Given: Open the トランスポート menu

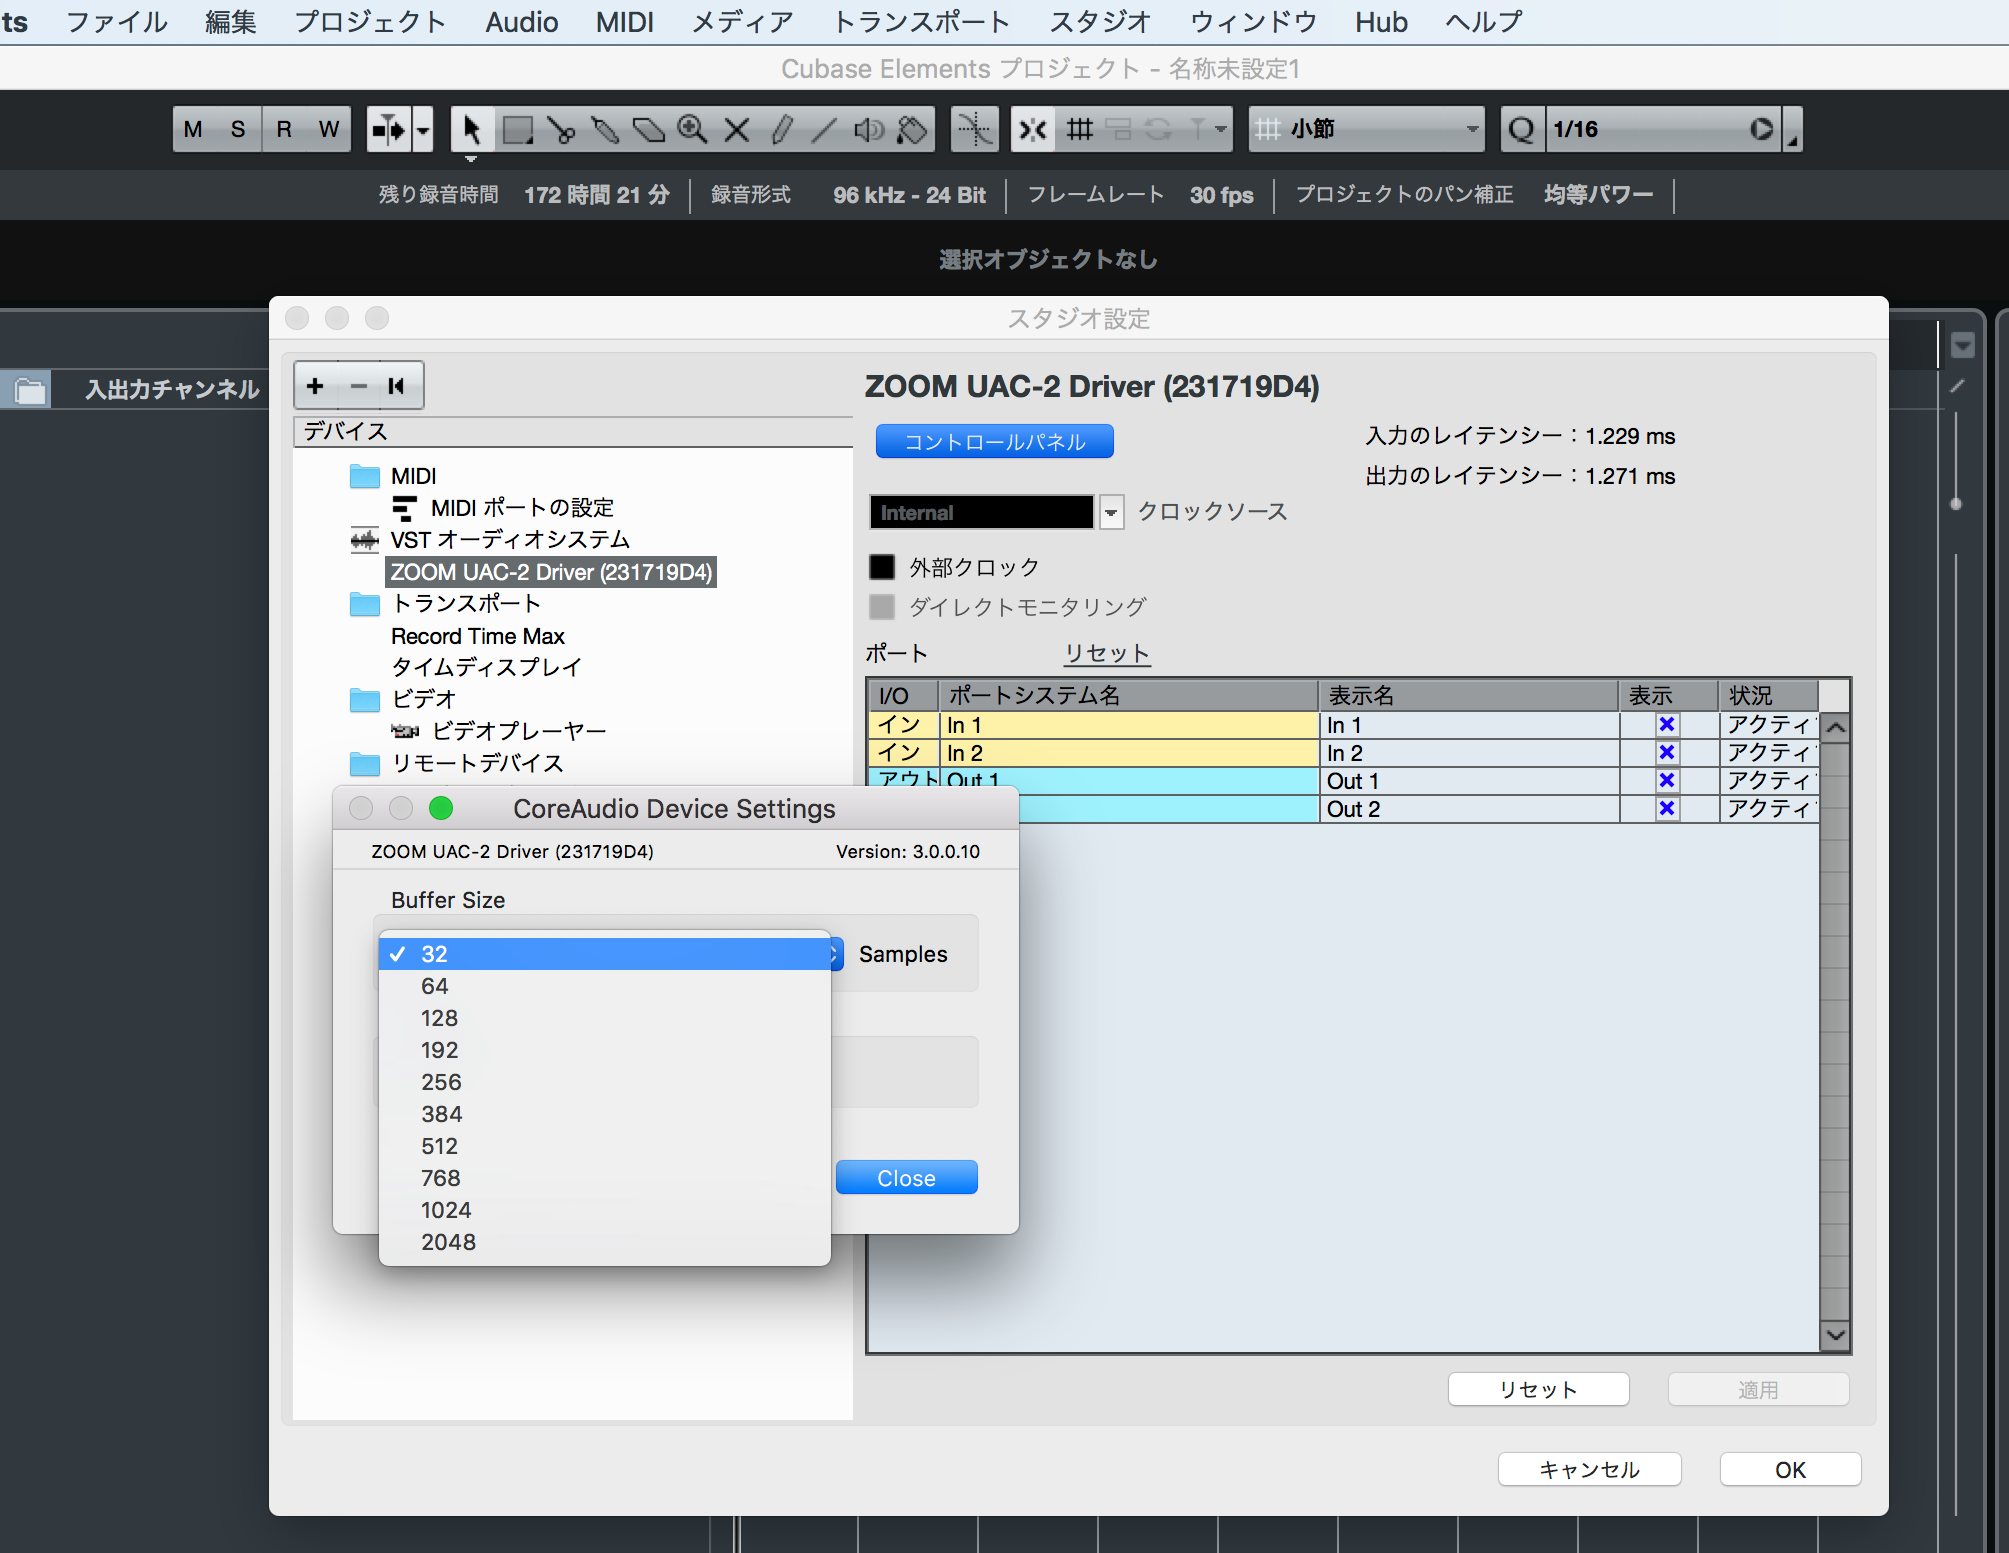Looking at the screenshot, I should point(921,22).
